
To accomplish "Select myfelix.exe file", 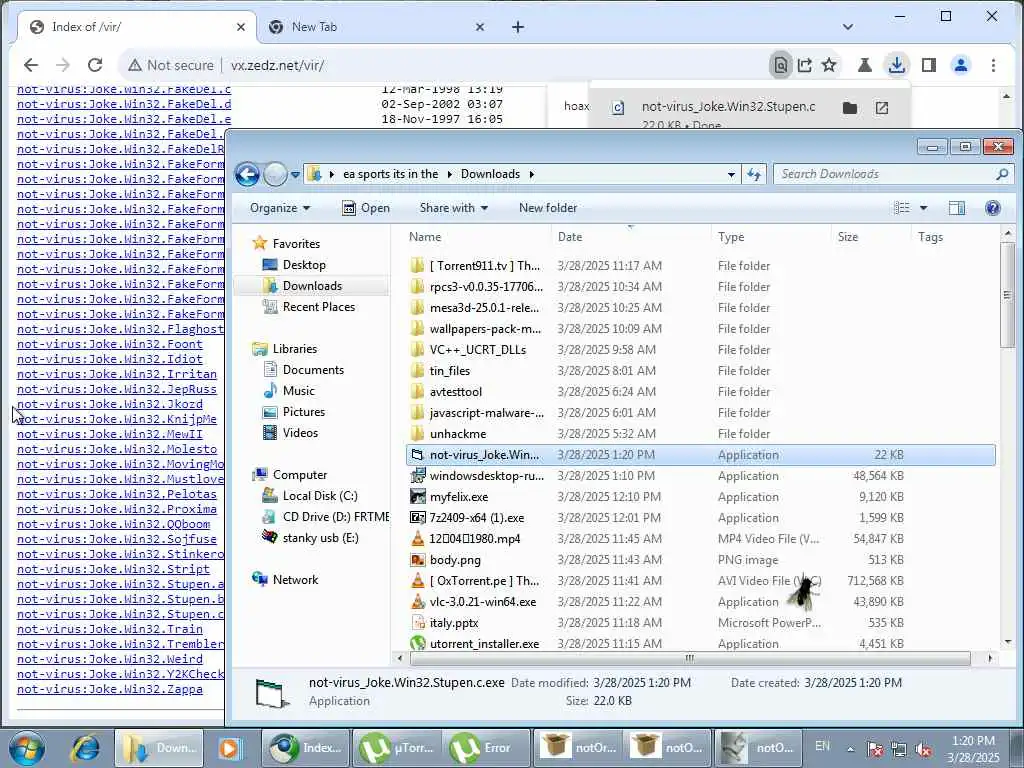I will click(459, 496).
